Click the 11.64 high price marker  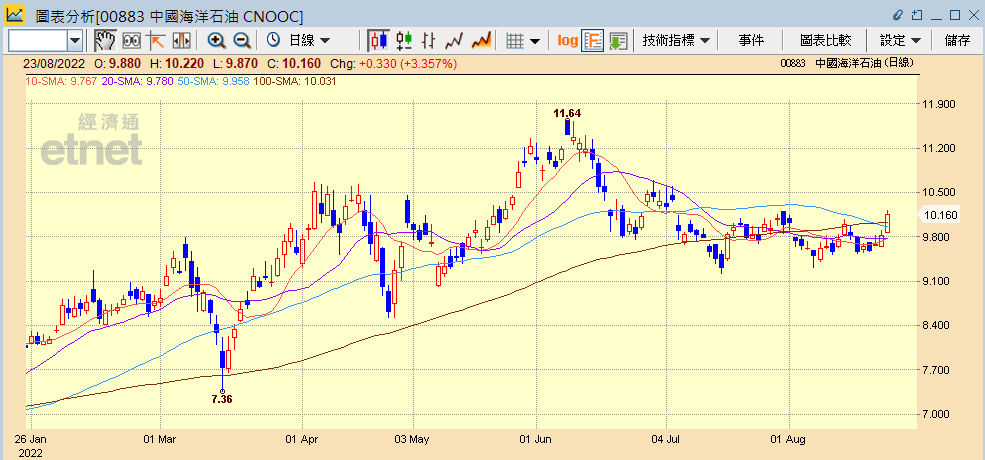(x=567, y=113)
